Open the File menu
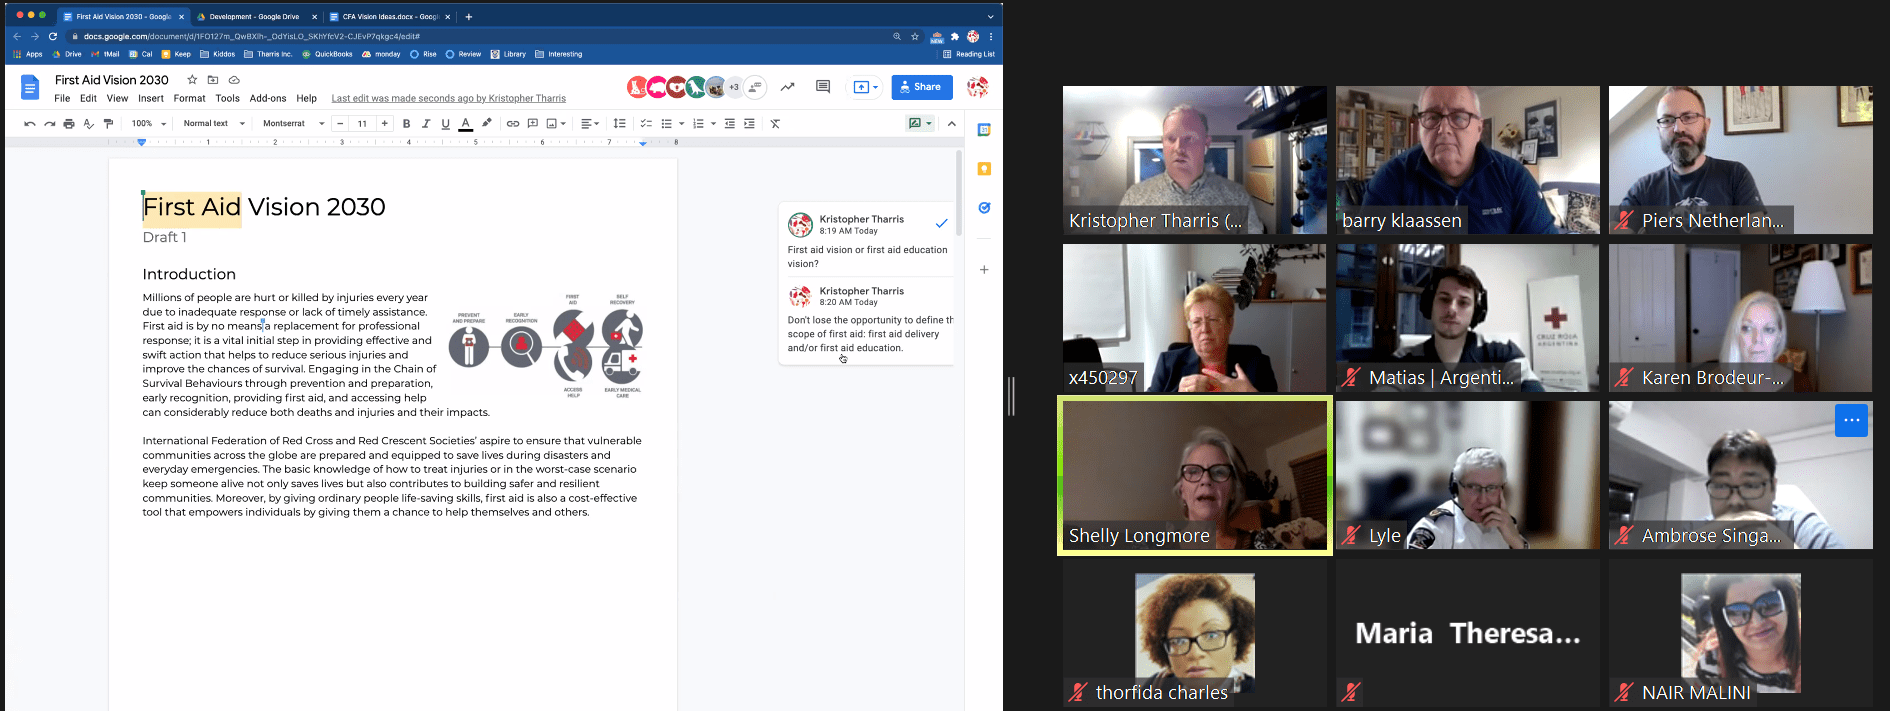The image size is (1890, 711). point(62,99)
